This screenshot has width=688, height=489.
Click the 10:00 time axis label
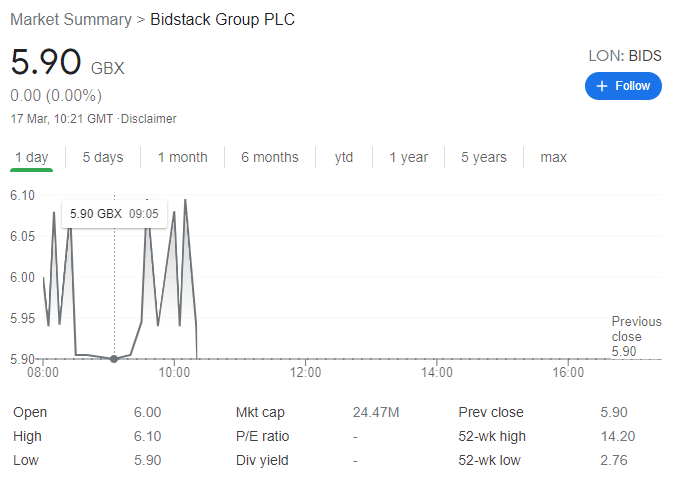[x=174, y=373]
